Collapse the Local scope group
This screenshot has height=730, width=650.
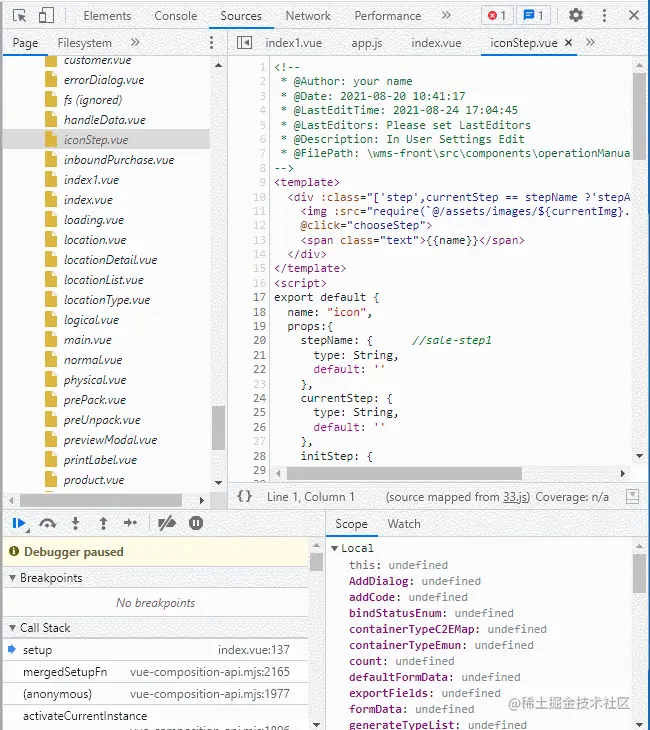(x=334, y=548)
